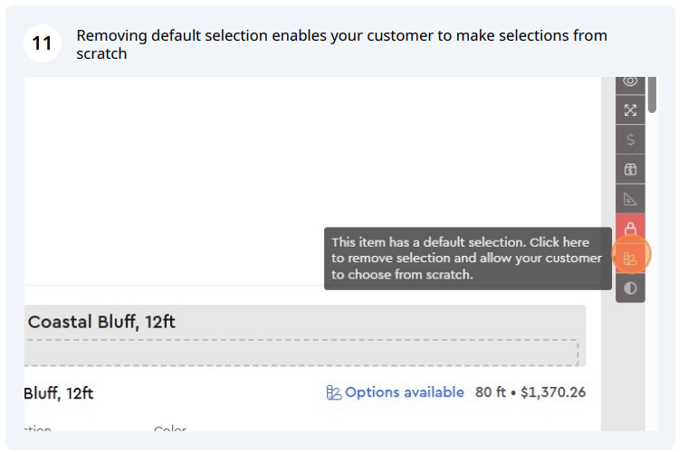Toggle the half-circle contrast icon
The height and width of the screenshot is (452, 688).
coord(630,288)
